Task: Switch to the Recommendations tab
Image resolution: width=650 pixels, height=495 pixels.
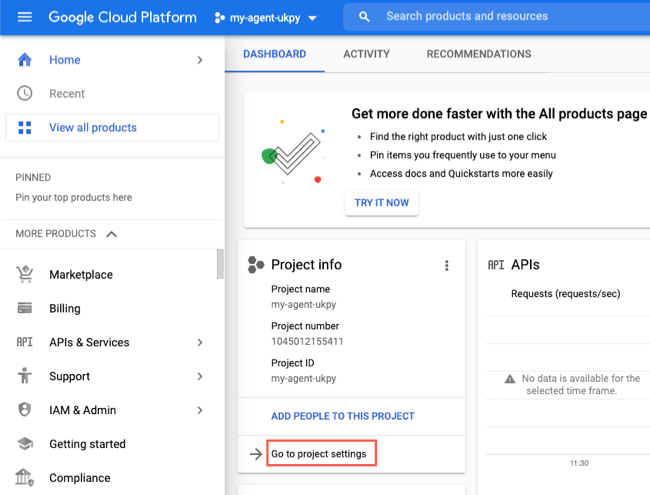Action: (x=479, y=54)
